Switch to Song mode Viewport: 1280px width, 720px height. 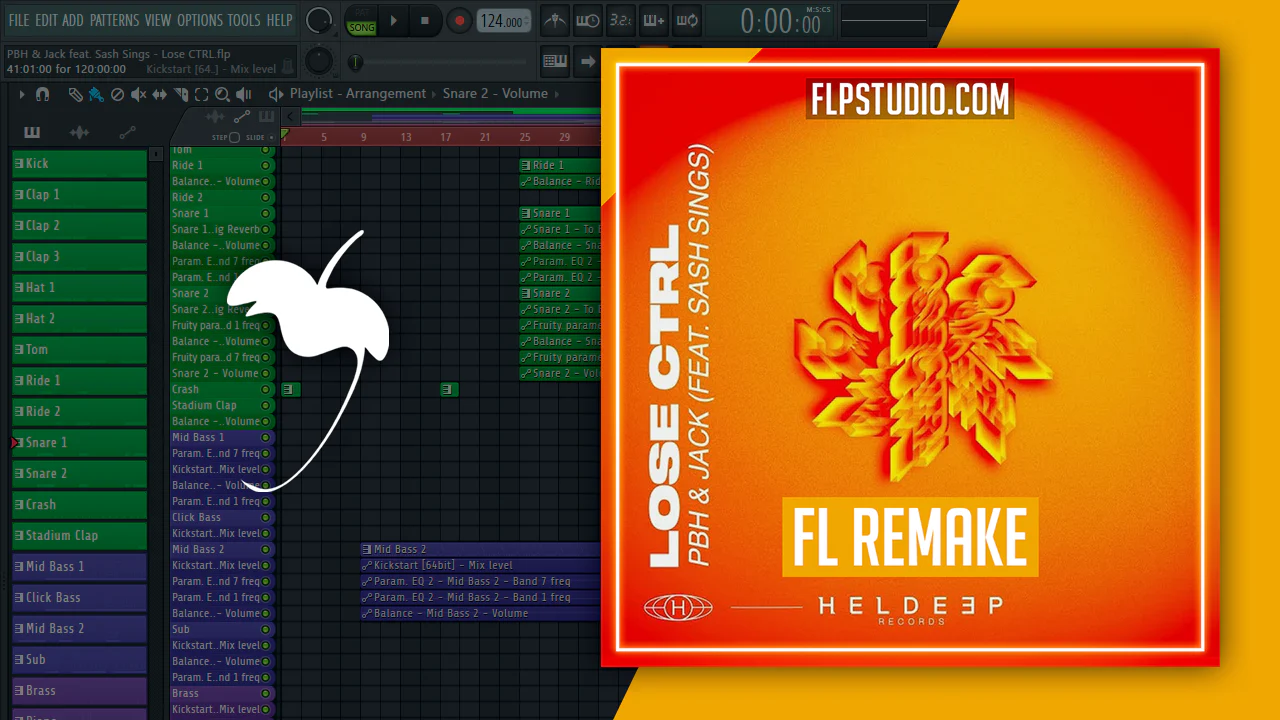pos(361,28)
